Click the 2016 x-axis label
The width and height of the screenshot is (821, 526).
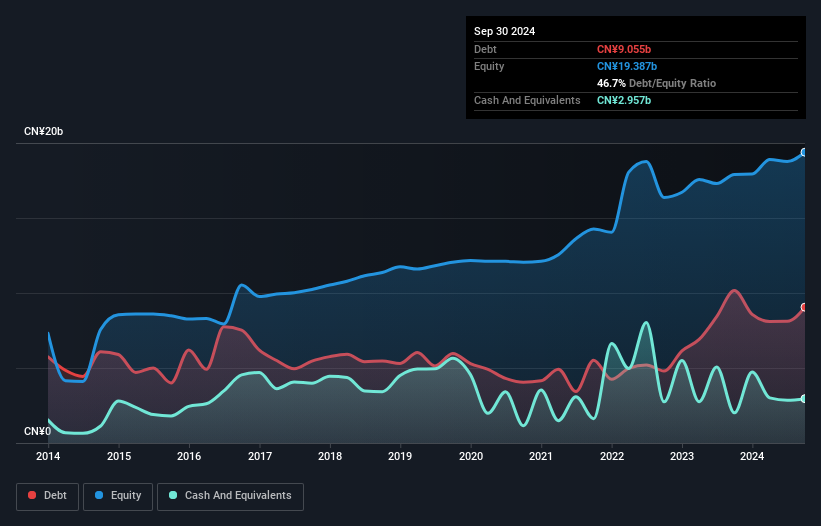[189, 456]
